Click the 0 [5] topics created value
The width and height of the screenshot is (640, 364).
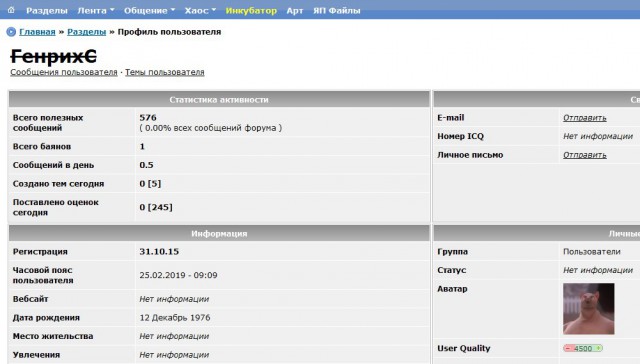(x=150, y=184)
